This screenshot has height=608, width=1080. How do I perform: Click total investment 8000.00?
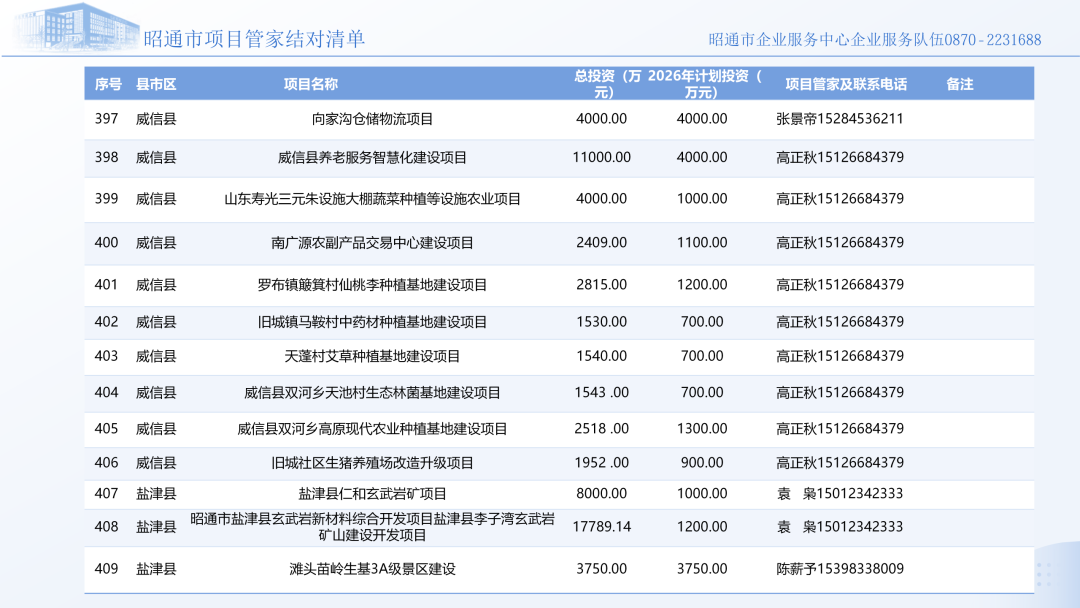pyautogui.click(x=601, y=493)
